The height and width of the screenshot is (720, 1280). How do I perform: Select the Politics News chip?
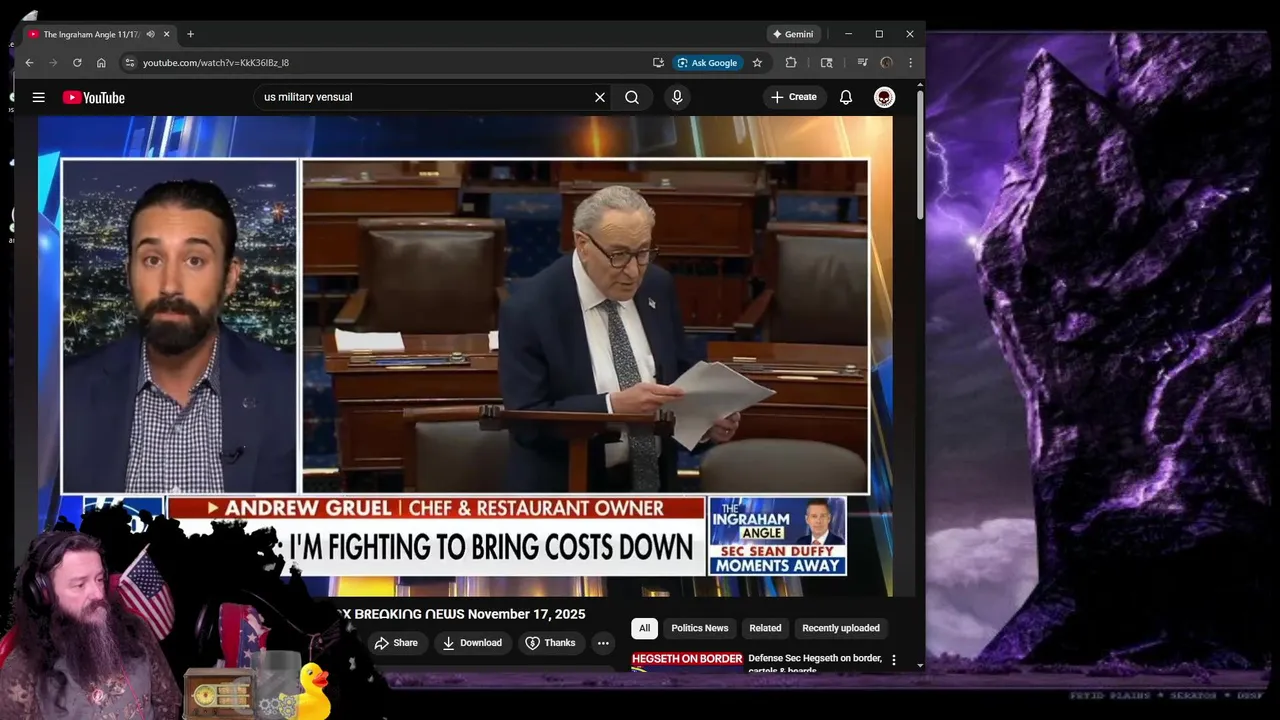[700, 628]
